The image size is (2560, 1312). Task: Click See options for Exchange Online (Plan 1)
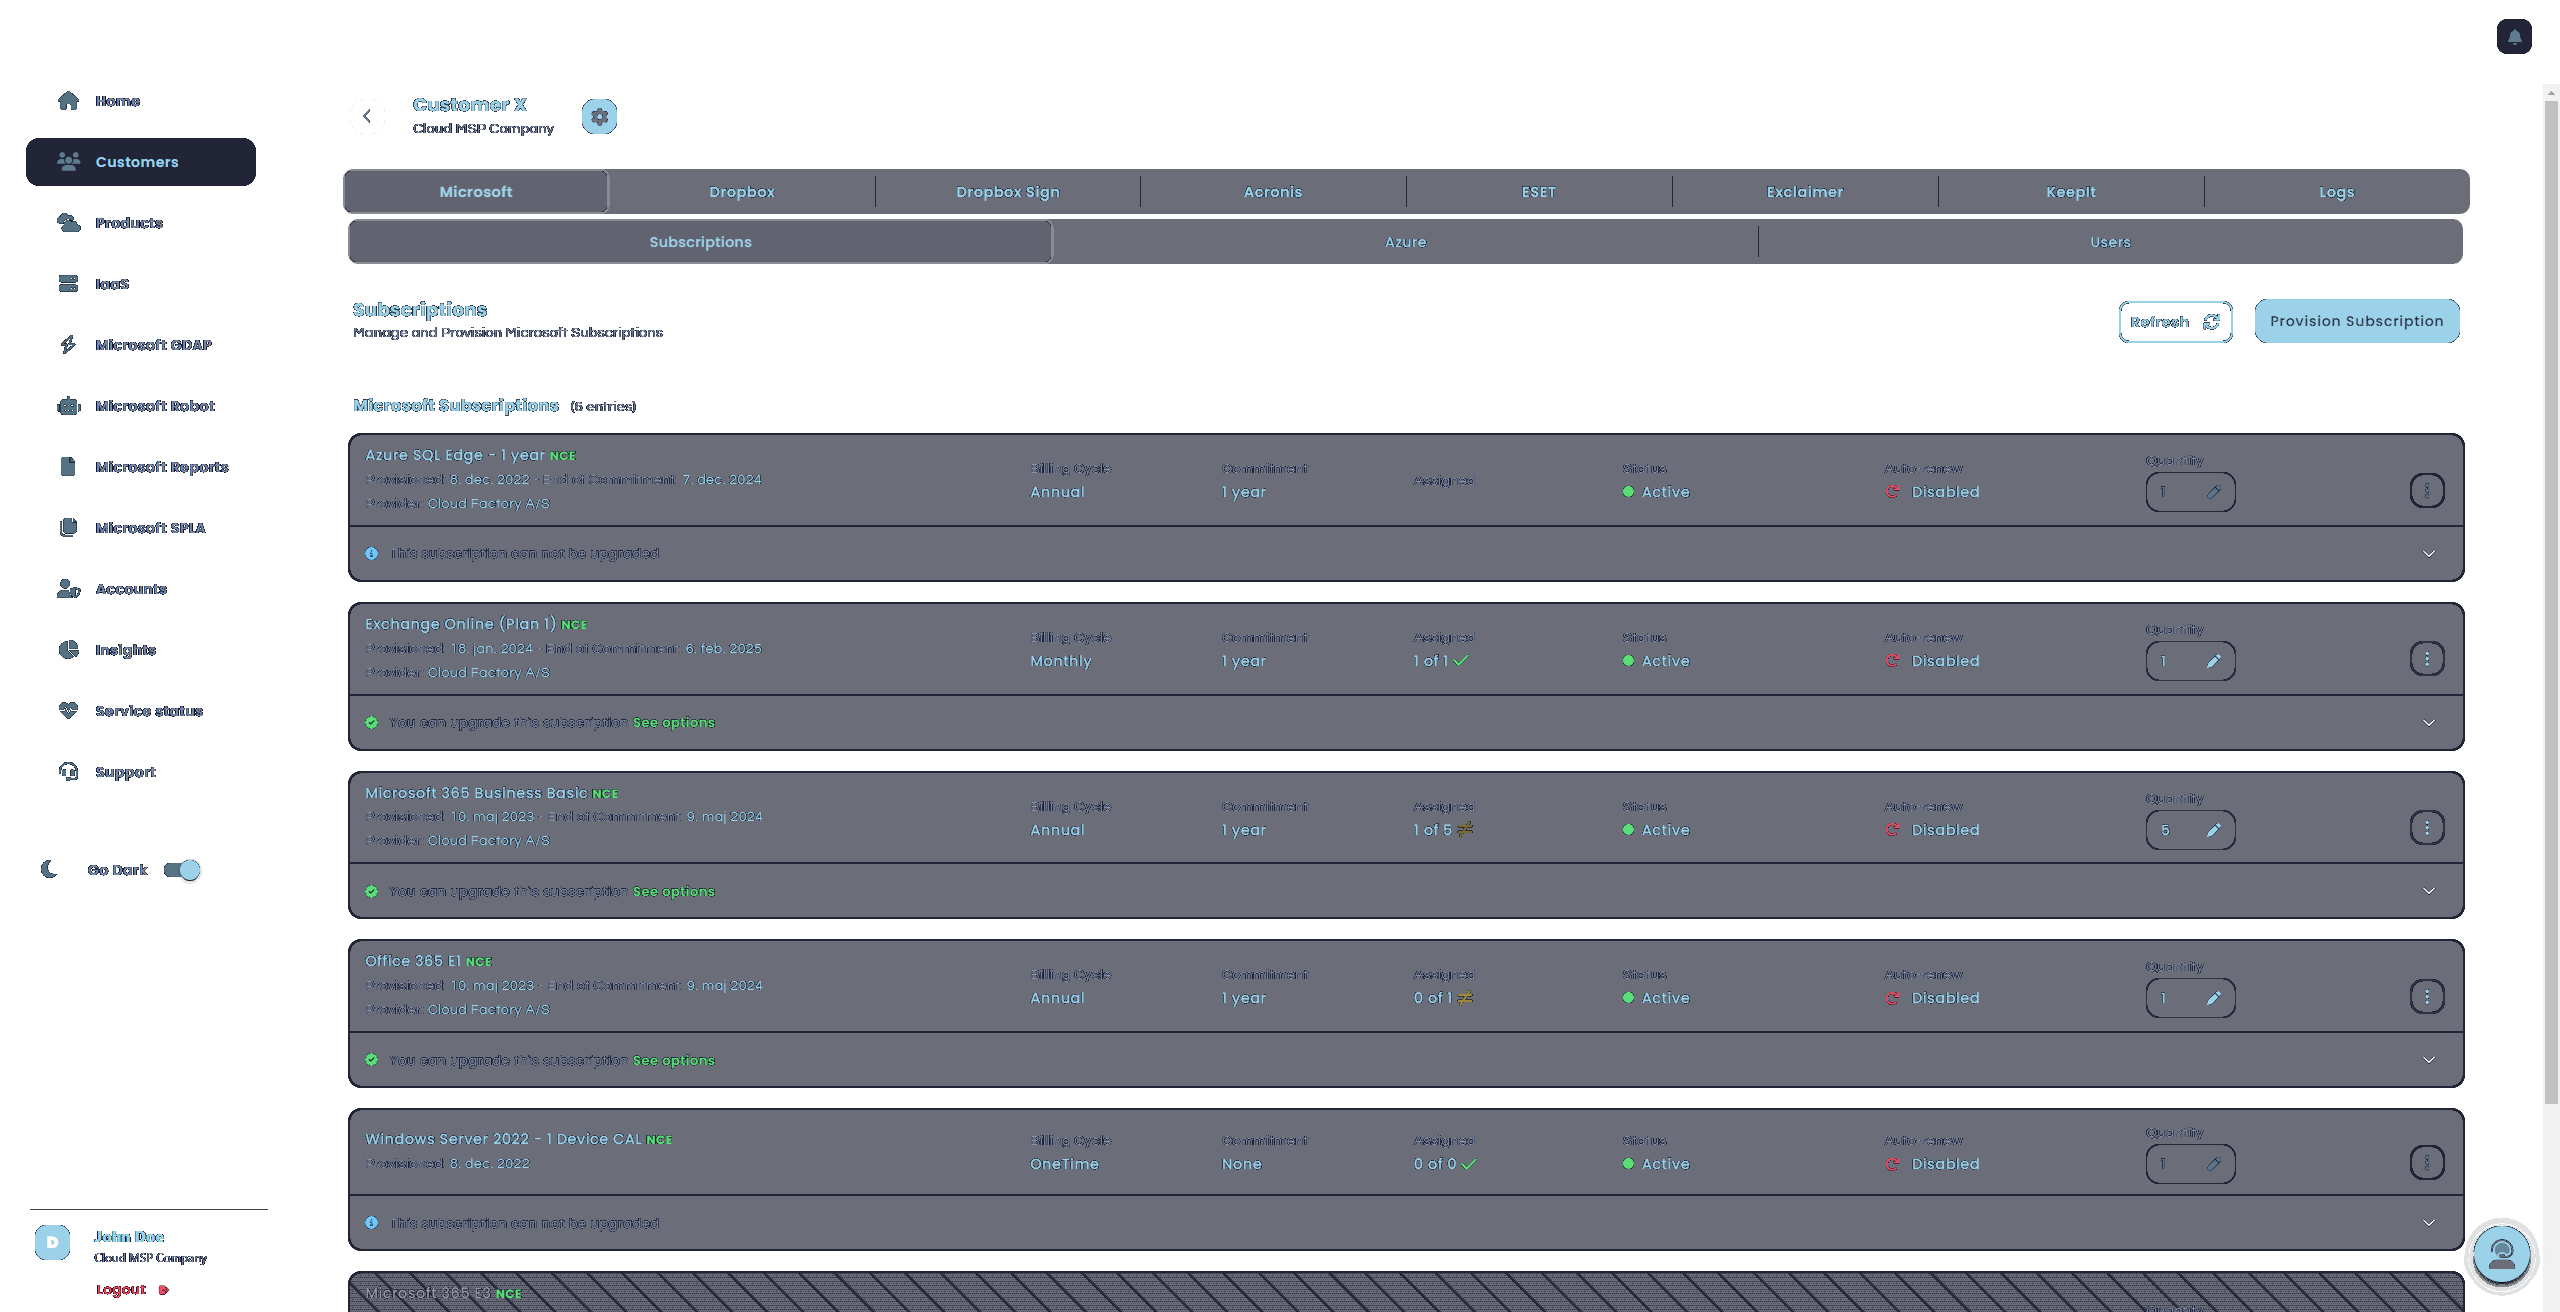click(x=674, y=723)
